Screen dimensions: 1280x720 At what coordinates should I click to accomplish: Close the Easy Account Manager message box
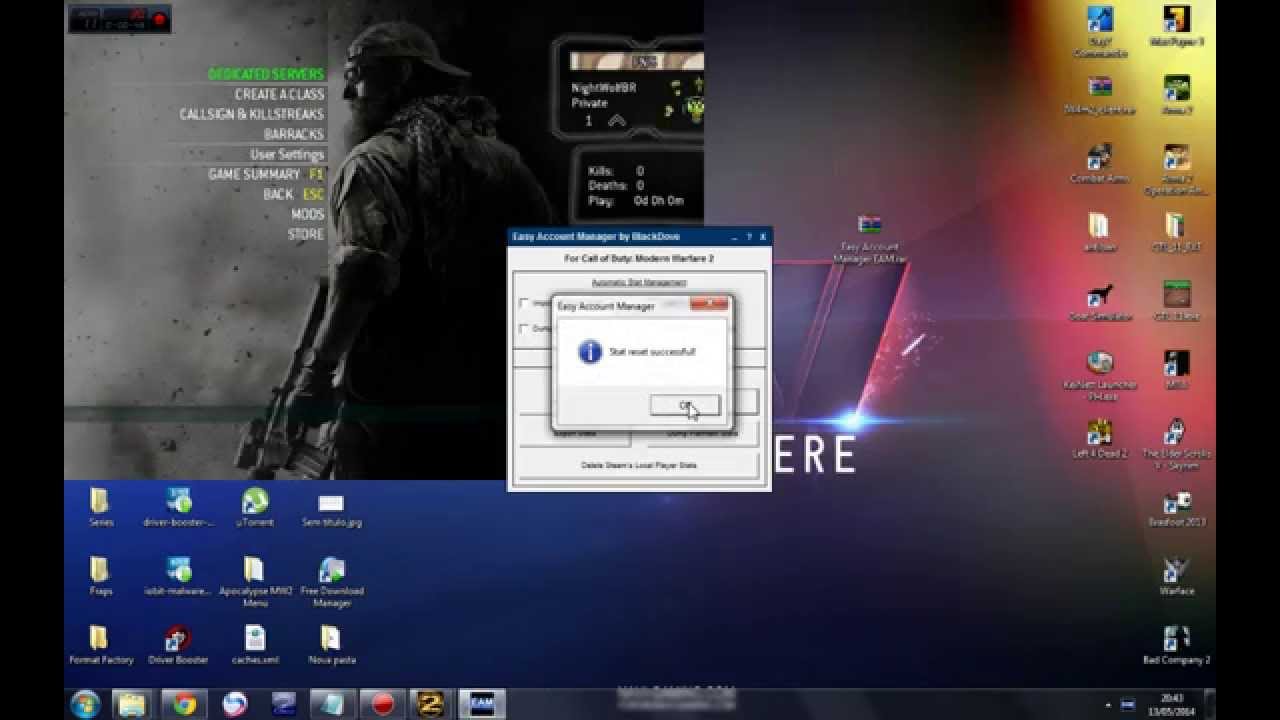(709, 304)
